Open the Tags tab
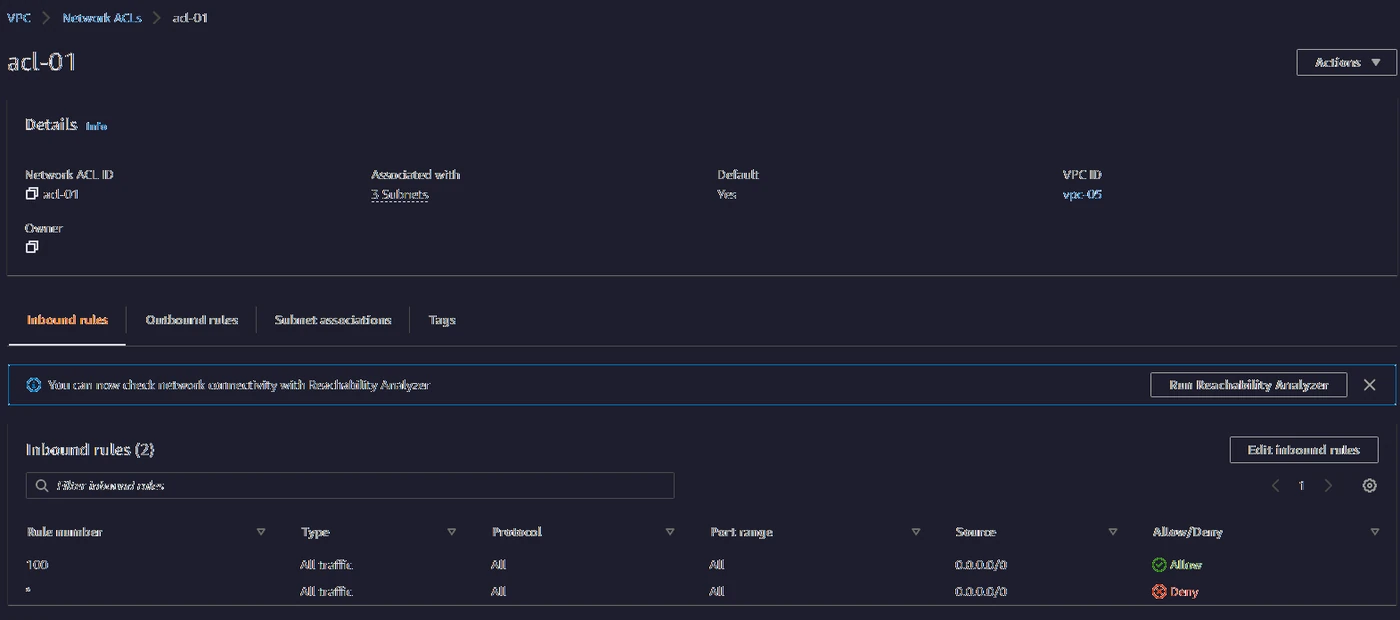The height and width of the screenshot is (620, 1400). [x=442, y=320]
